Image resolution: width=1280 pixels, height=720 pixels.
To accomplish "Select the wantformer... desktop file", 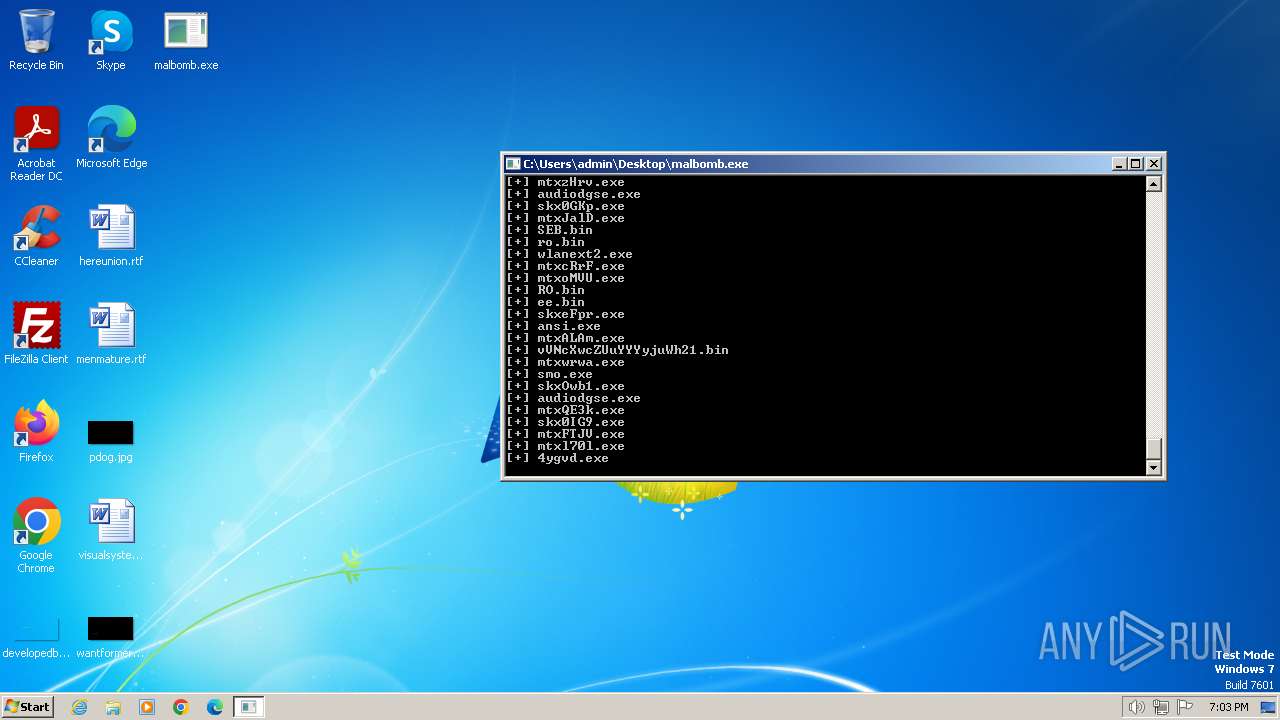I will pyautogui.click(x=111, y=638).
